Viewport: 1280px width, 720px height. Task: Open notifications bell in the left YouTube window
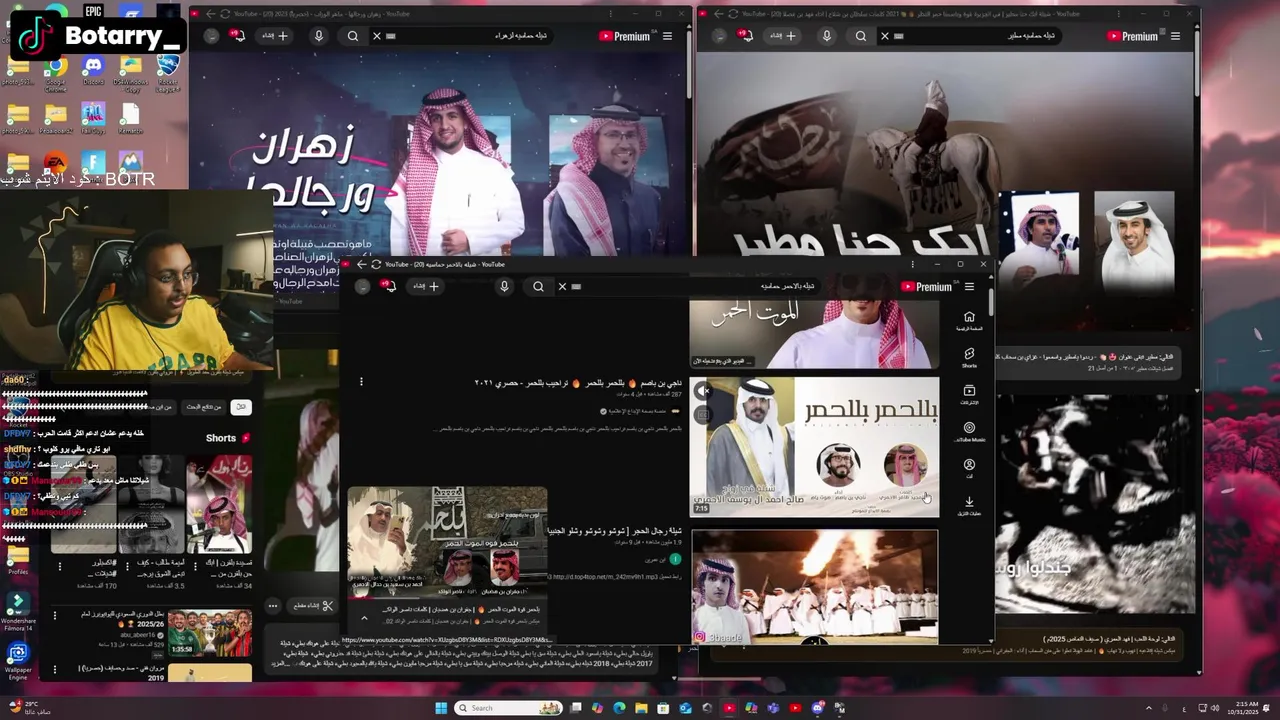click(237, 36)
